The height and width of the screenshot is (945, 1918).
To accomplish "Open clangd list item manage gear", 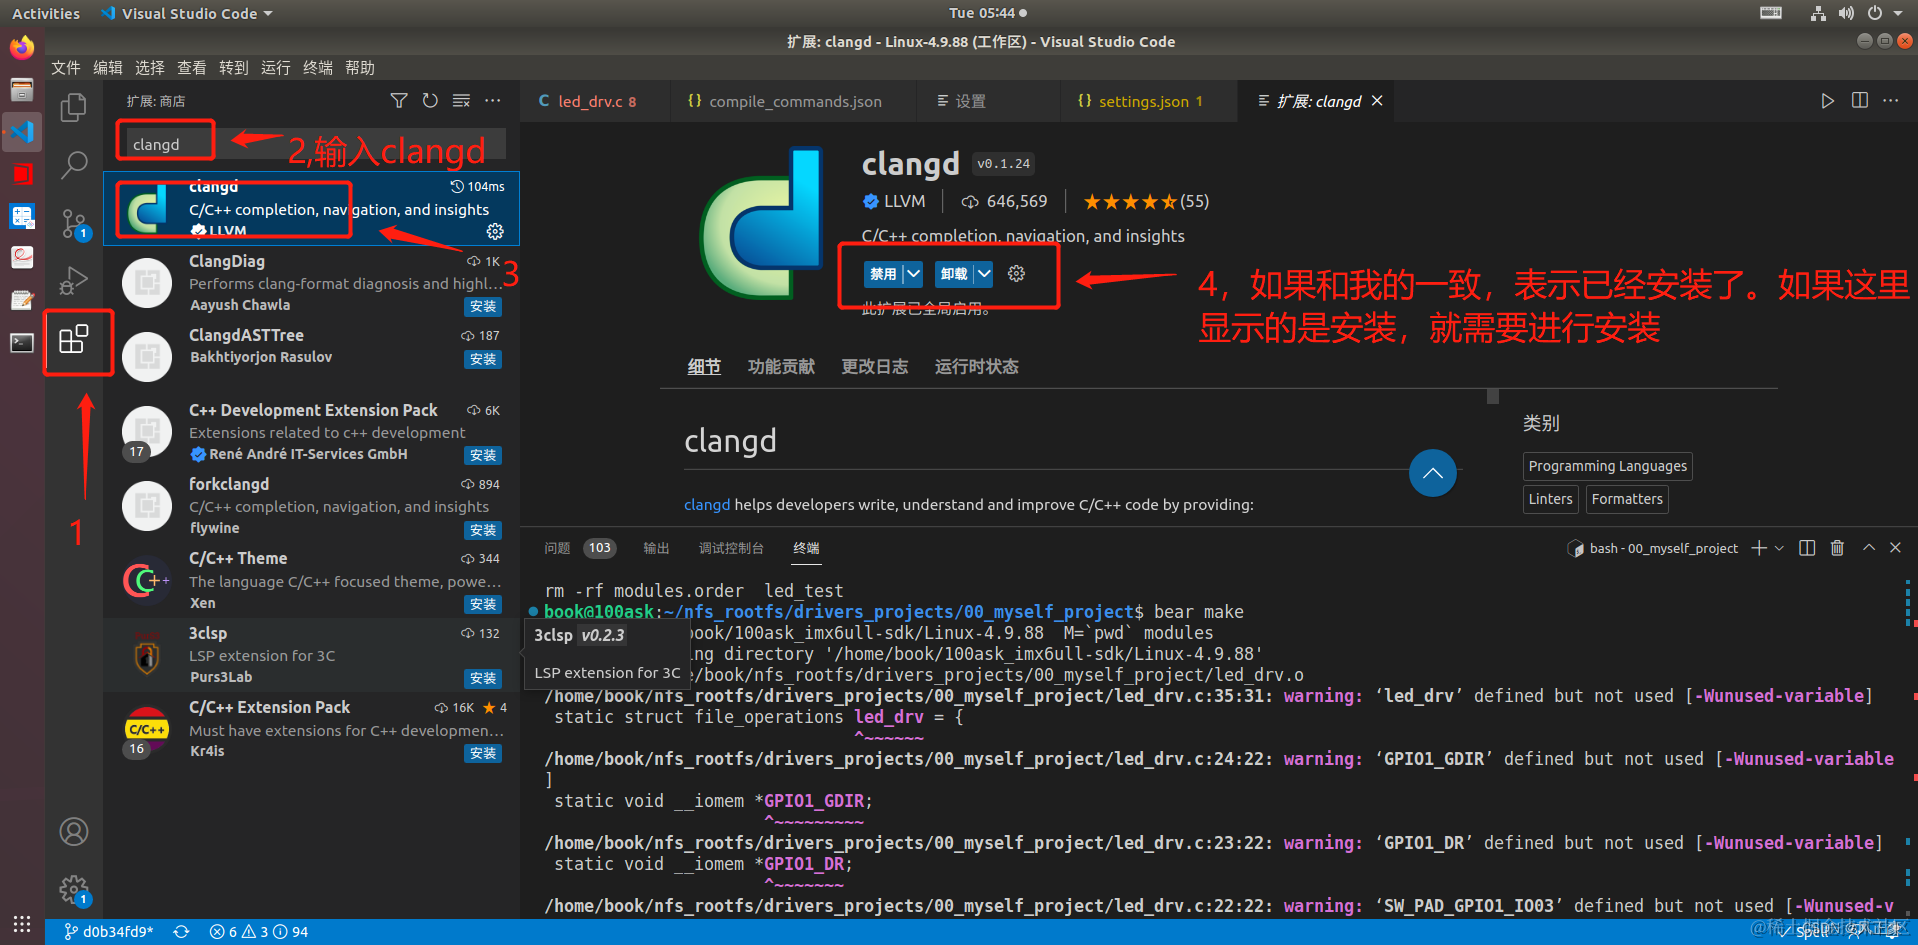I will [495, 231].
